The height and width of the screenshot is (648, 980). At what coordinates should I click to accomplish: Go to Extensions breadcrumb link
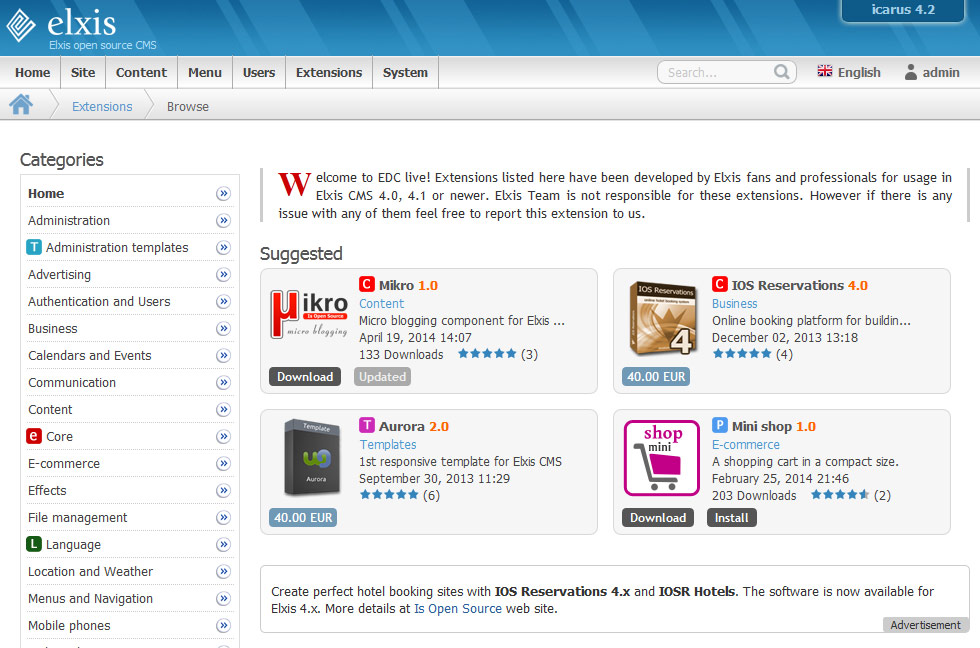click(102, 106)
